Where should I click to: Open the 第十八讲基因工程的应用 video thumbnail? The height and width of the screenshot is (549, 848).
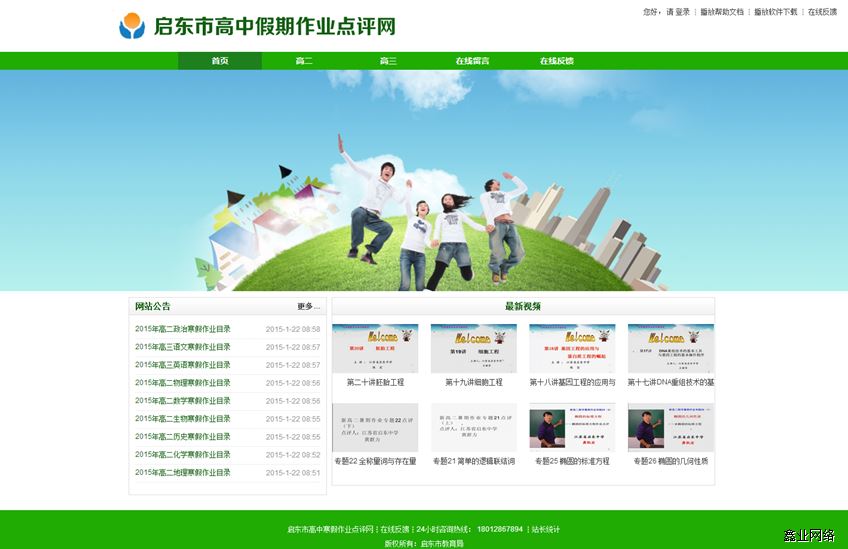(x=572, y=348)
